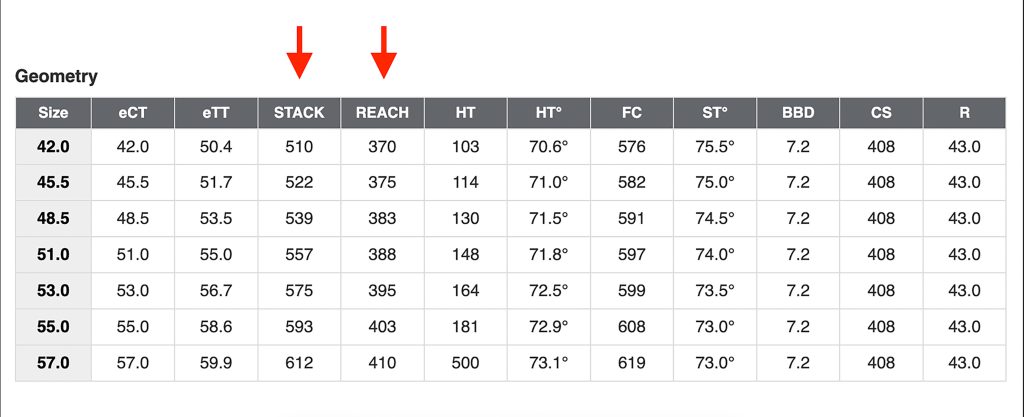Click the eCT column header
This screenshot has height=417, width=1024.
coord(133,113)
